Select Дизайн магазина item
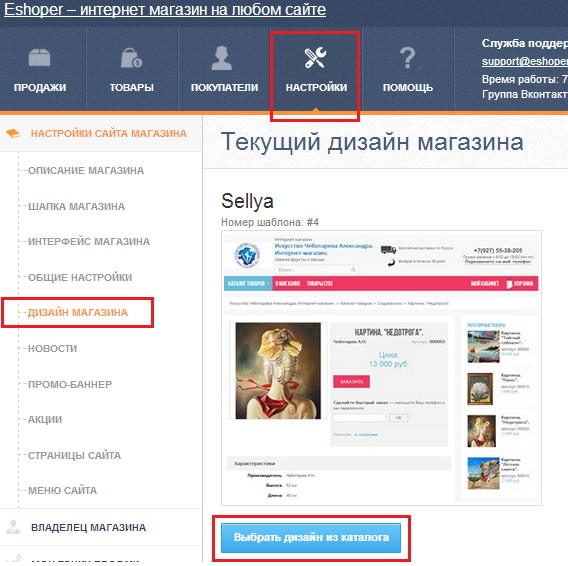This screenshot has width=568, height=566. tap(78, 312)
